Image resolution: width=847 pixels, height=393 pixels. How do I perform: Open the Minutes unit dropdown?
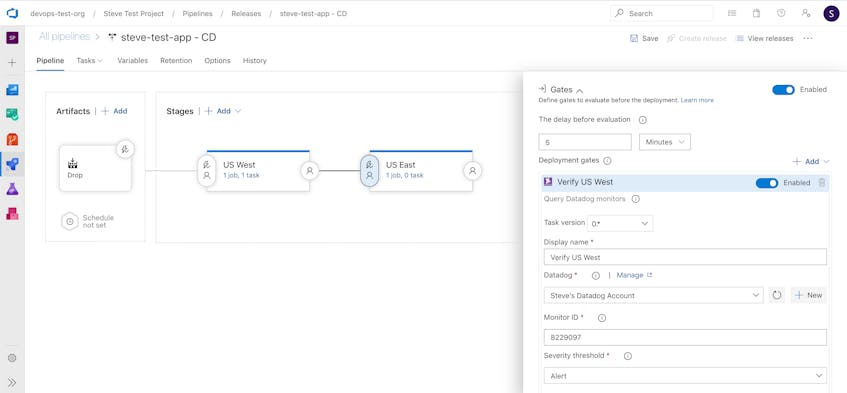coord(664,142)
